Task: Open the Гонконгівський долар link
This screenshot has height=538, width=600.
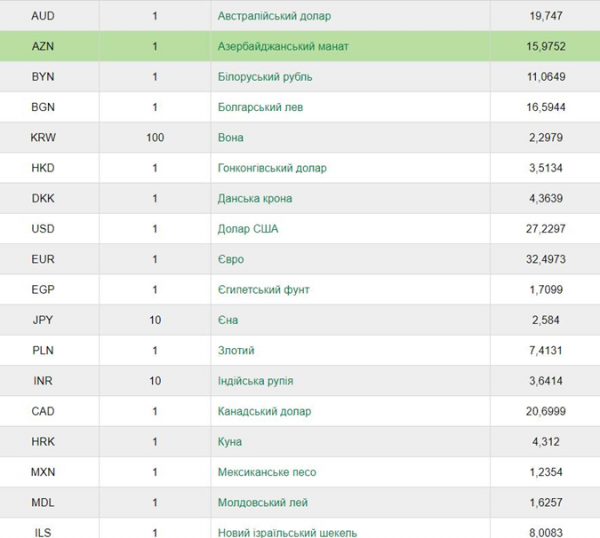Action: pos(272,168)
